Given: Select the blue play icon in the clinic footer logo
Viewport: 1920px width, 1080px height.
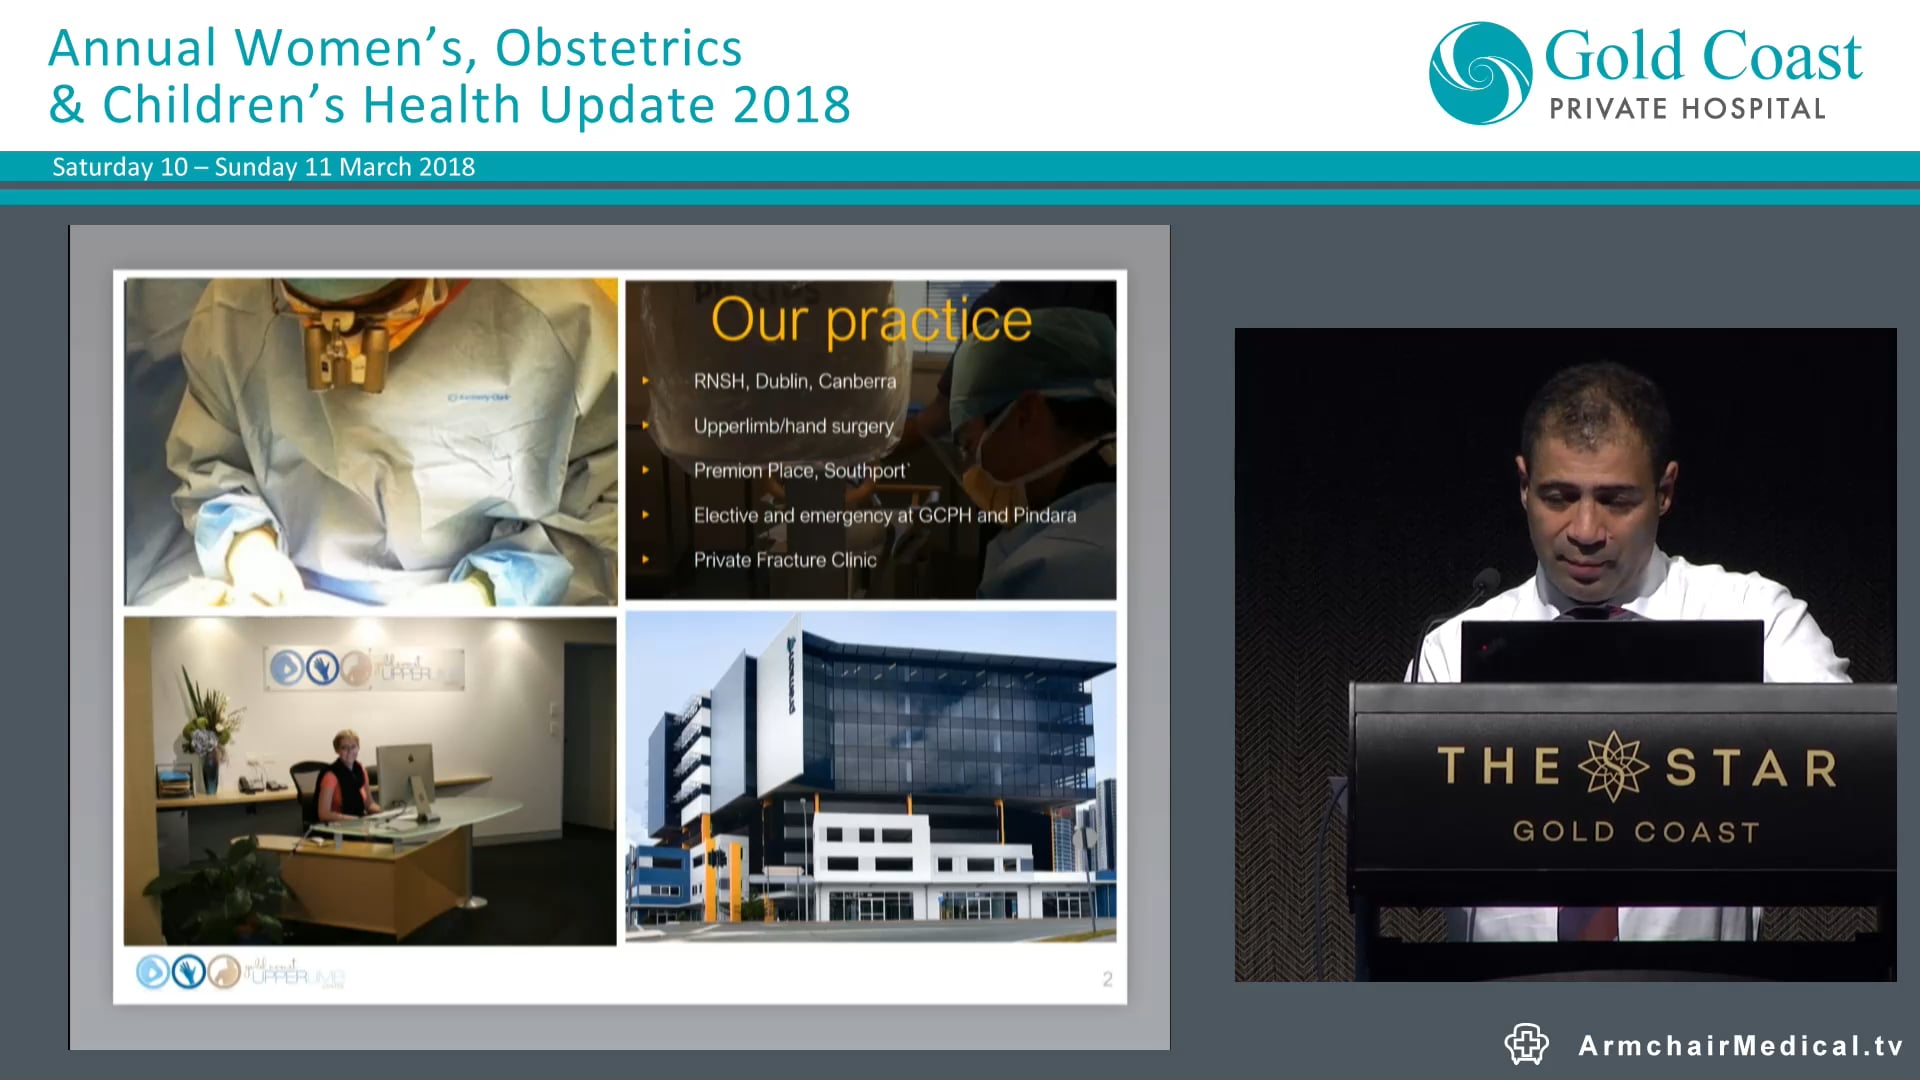Looking at the screenshot, I should 153,973.
